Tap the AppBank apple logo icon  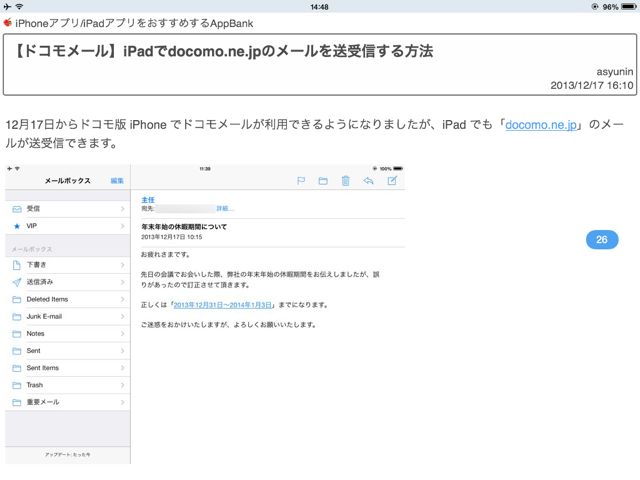pyautogui.click(x=7, y=22)
